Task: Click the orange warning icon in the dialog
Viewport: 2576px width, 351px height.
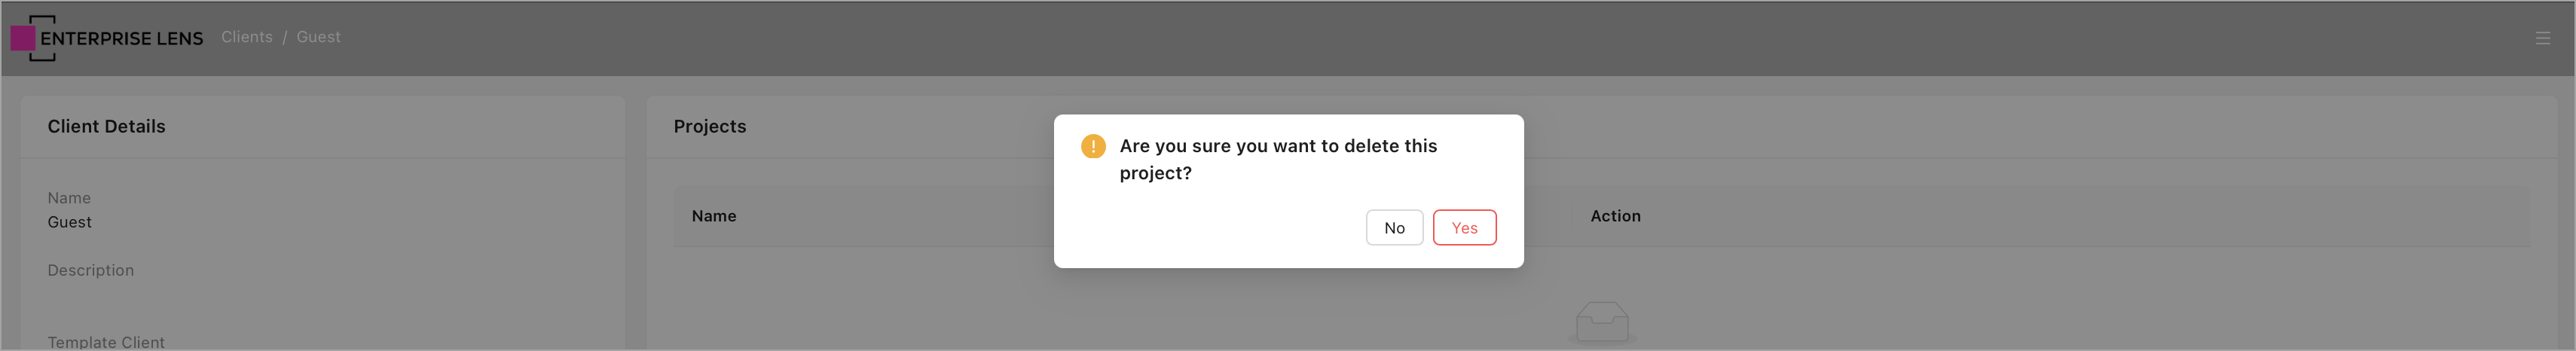Action: click(x=1093, y=146)
